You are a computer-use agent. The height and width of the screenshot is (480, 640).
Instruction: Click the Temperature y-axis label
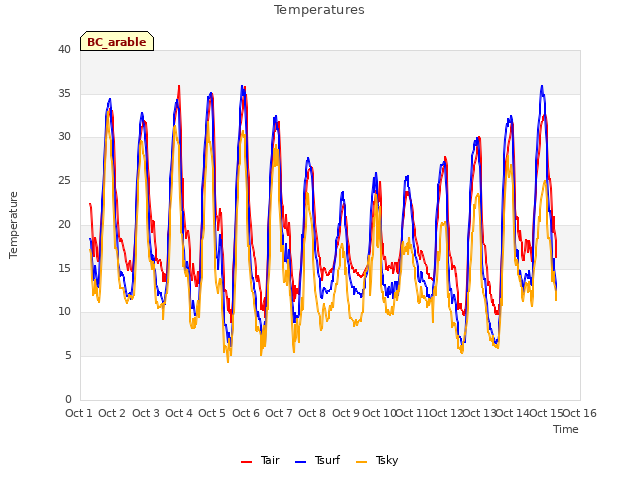[13, 225]
